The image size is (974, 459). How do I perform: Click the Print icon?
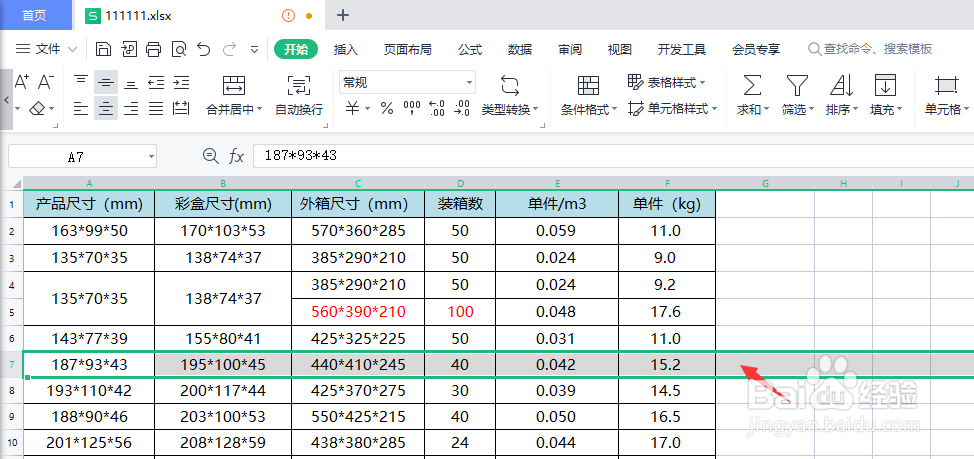153,49
